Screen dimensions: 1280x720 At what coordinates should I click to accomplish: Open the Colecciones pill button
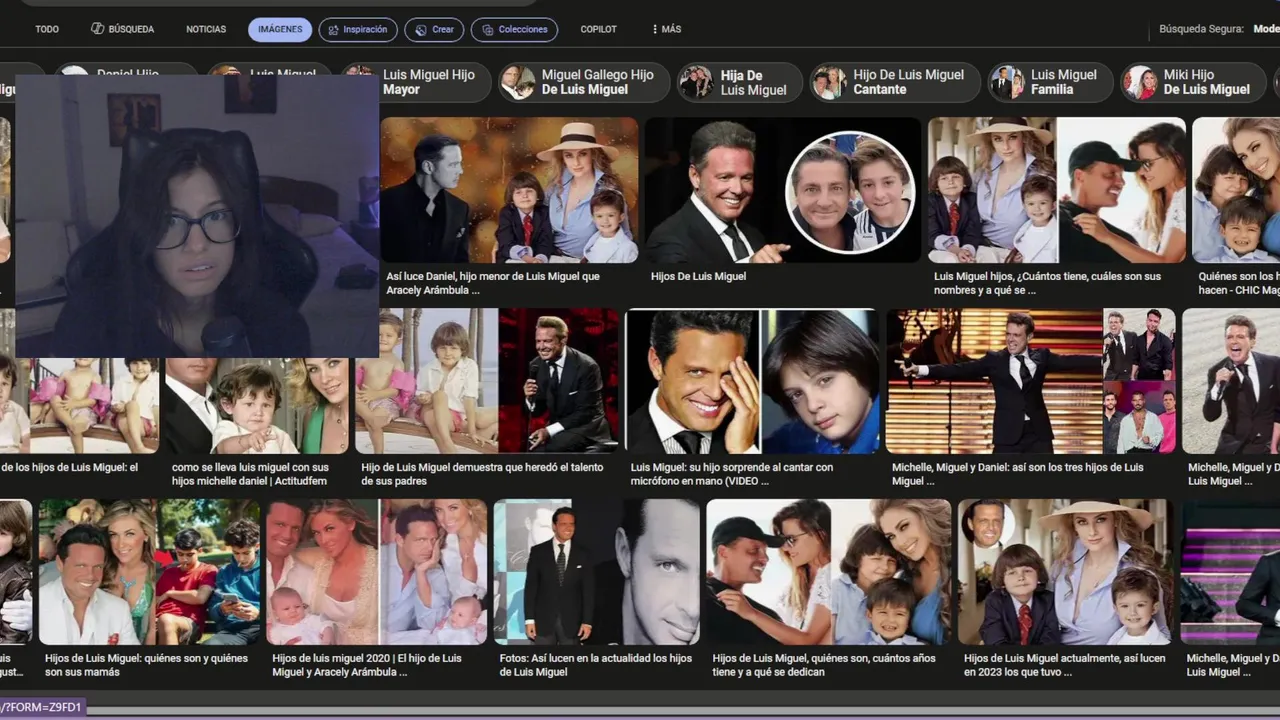514,30
